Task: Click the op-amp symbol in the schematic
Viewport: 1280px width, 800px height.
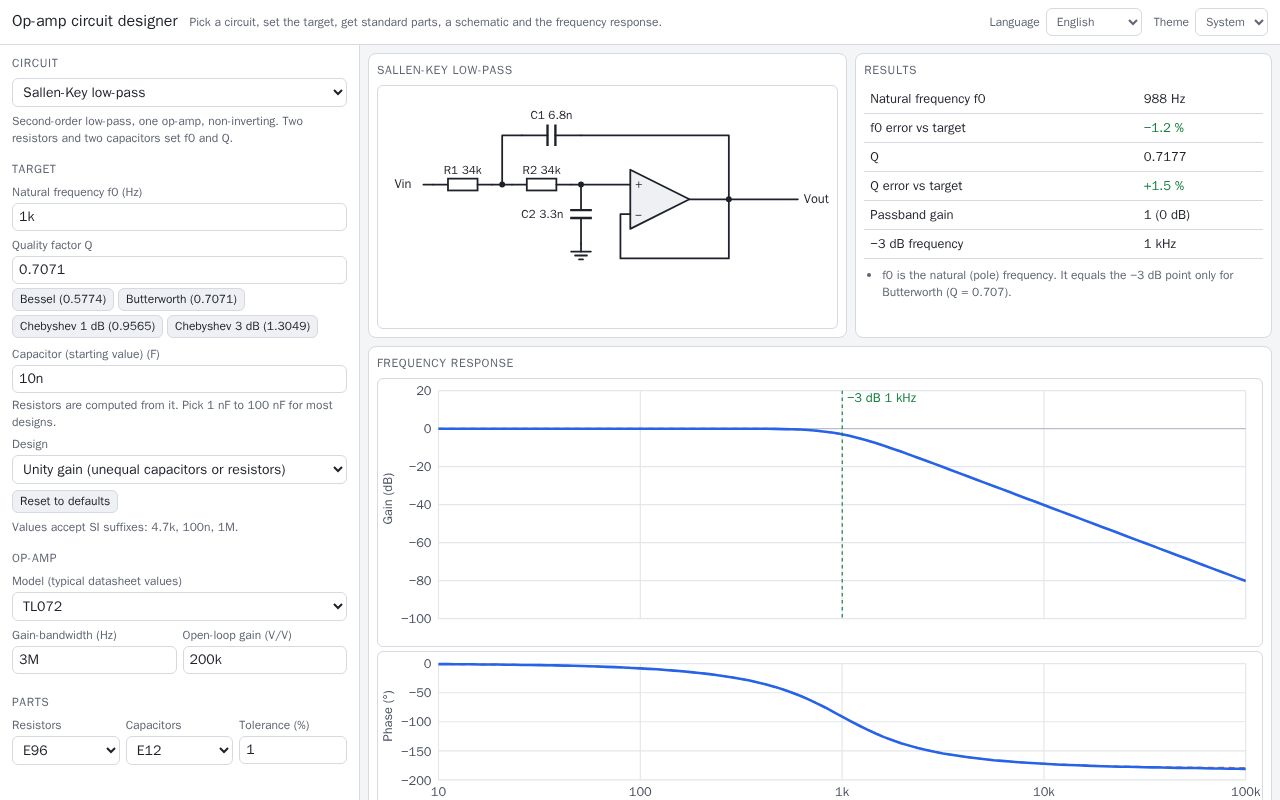Action: tap(659, 199)
